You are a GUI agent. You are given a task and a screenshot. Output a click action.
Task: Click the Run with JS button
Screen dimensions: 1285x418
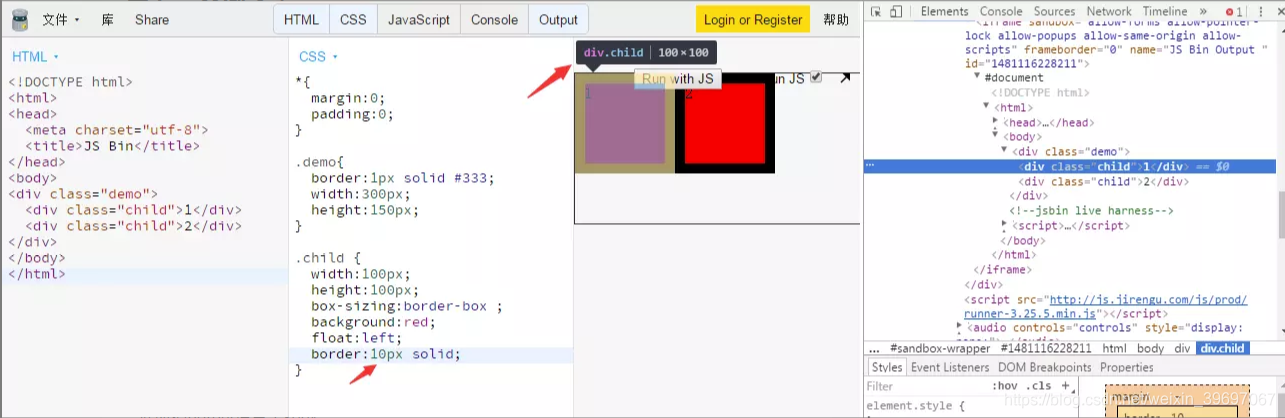click(x=678, y=78)
